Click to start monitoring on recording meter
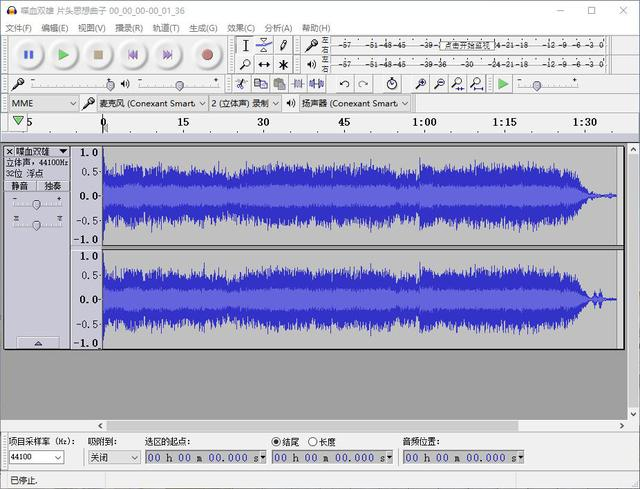Screen dimensions: 640x489 (467, 45)
